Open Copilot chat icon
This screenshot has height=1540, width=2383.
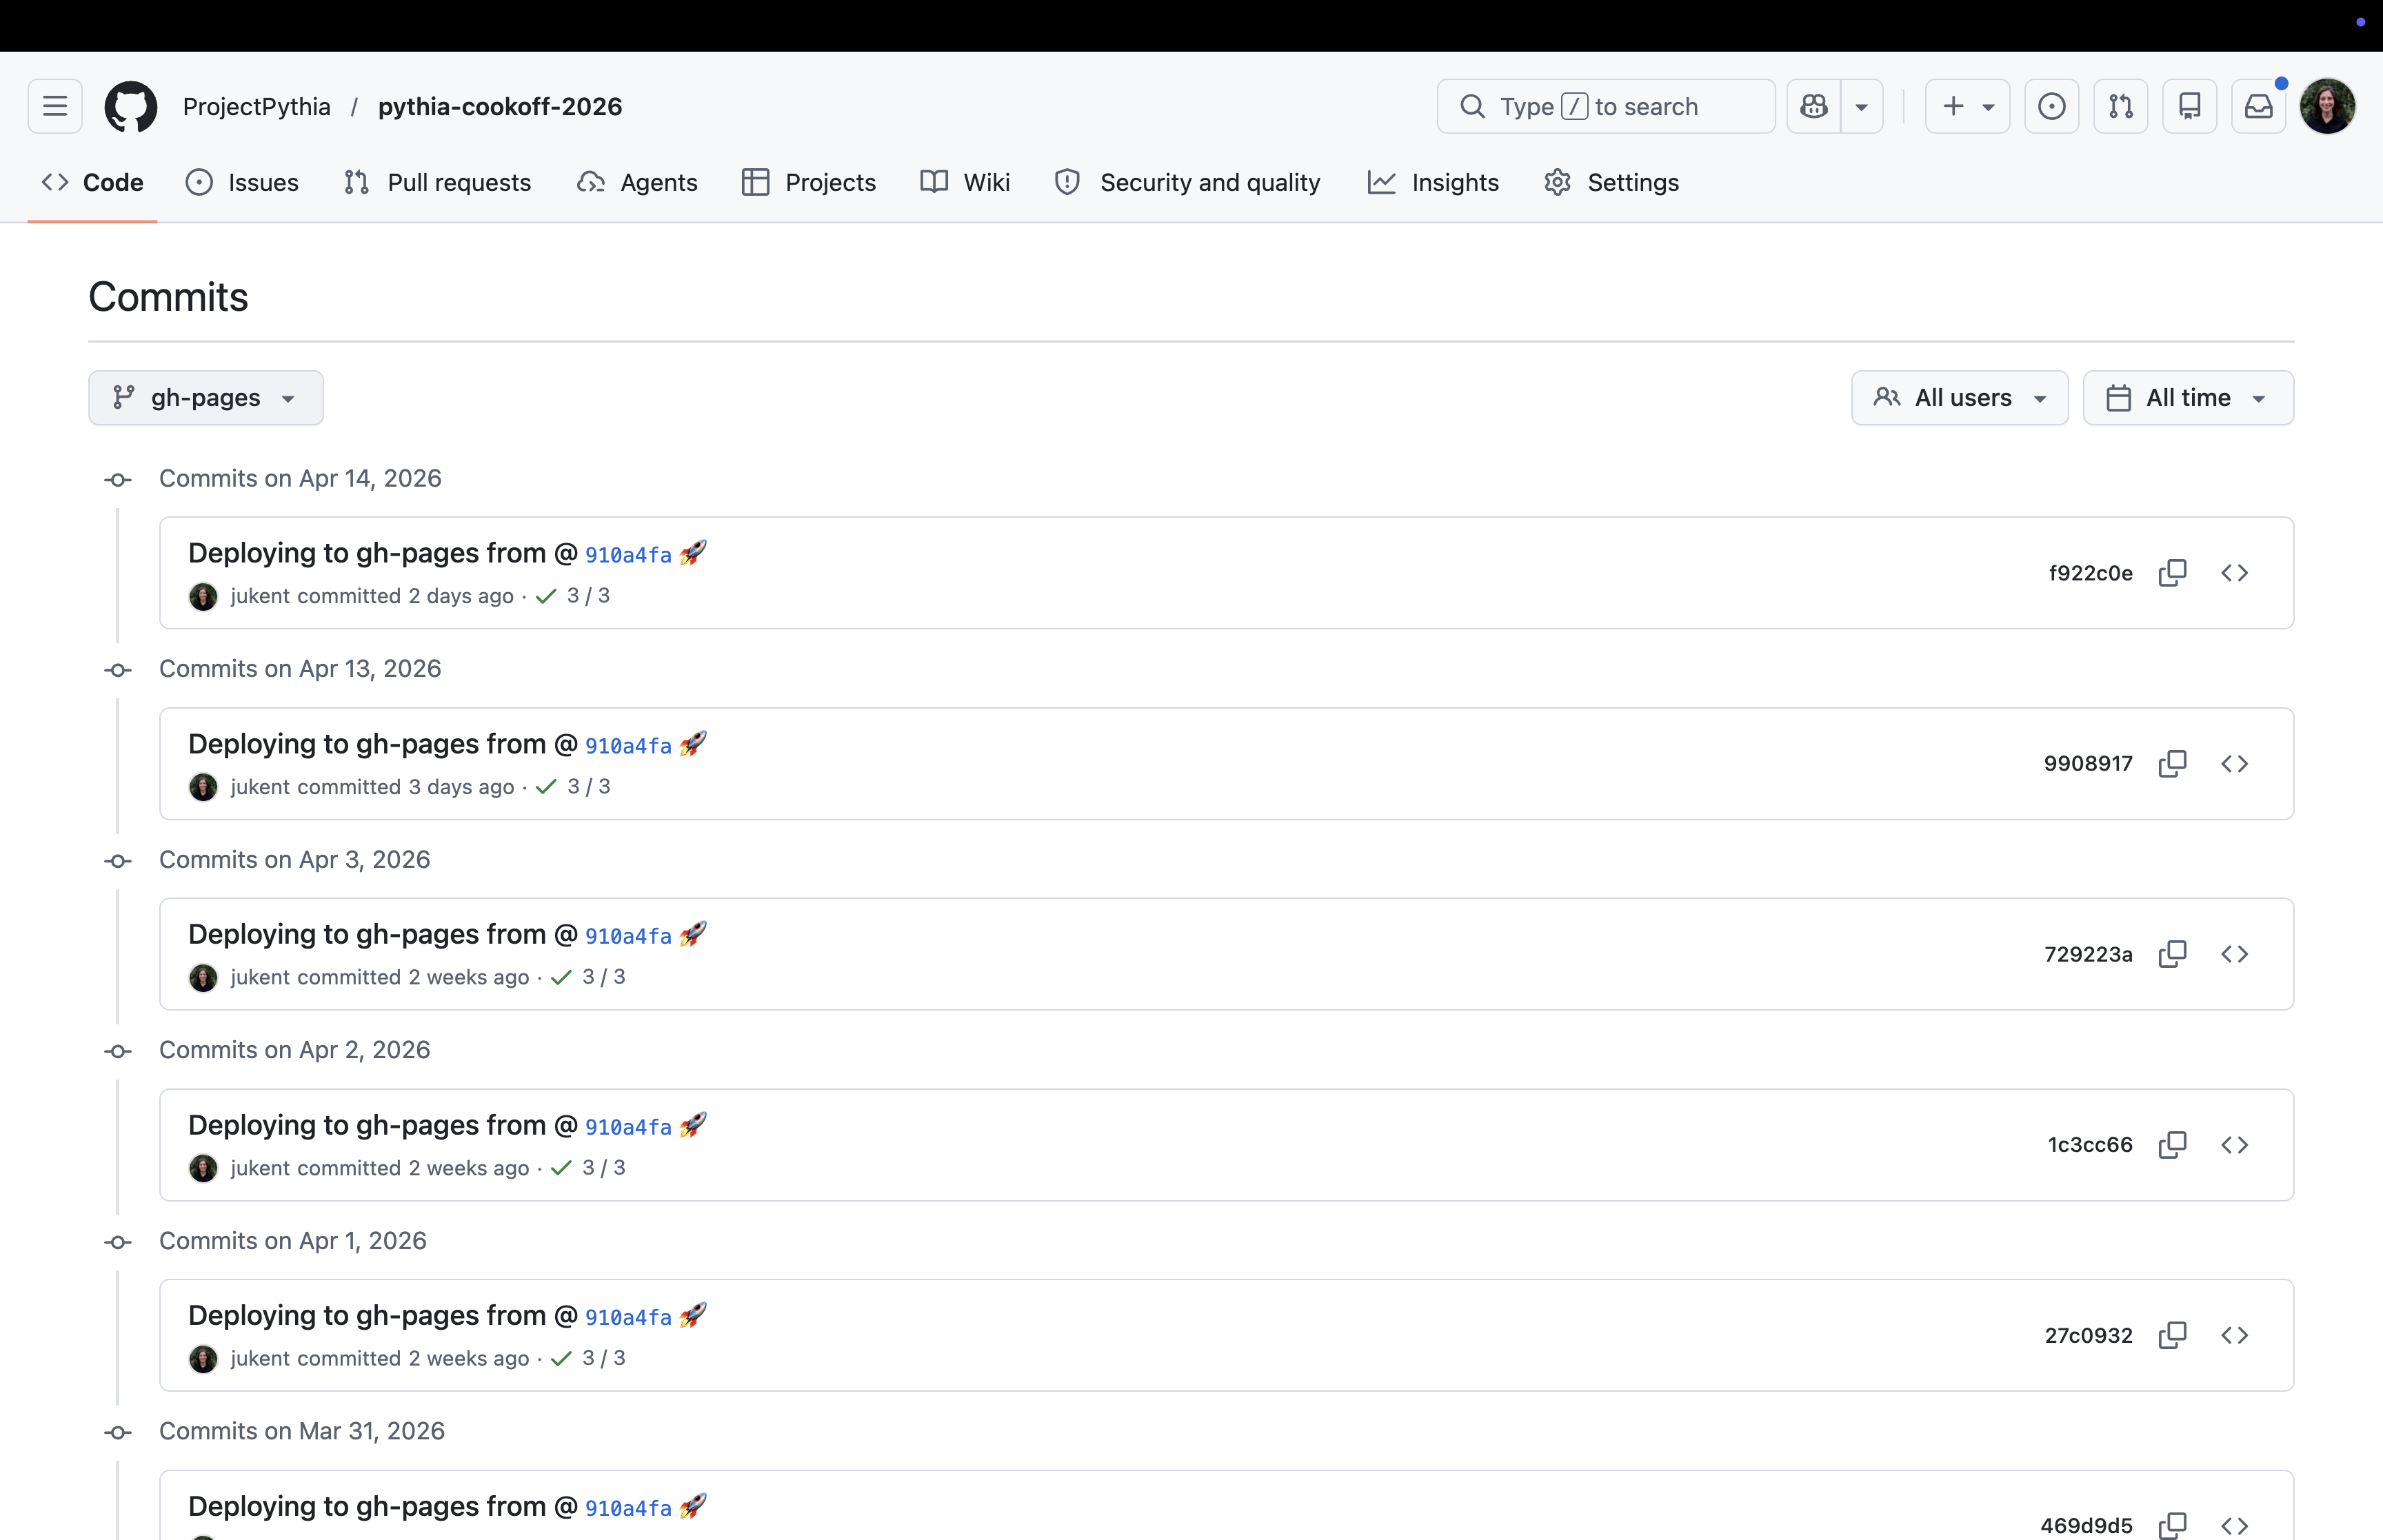(1814, 106)
